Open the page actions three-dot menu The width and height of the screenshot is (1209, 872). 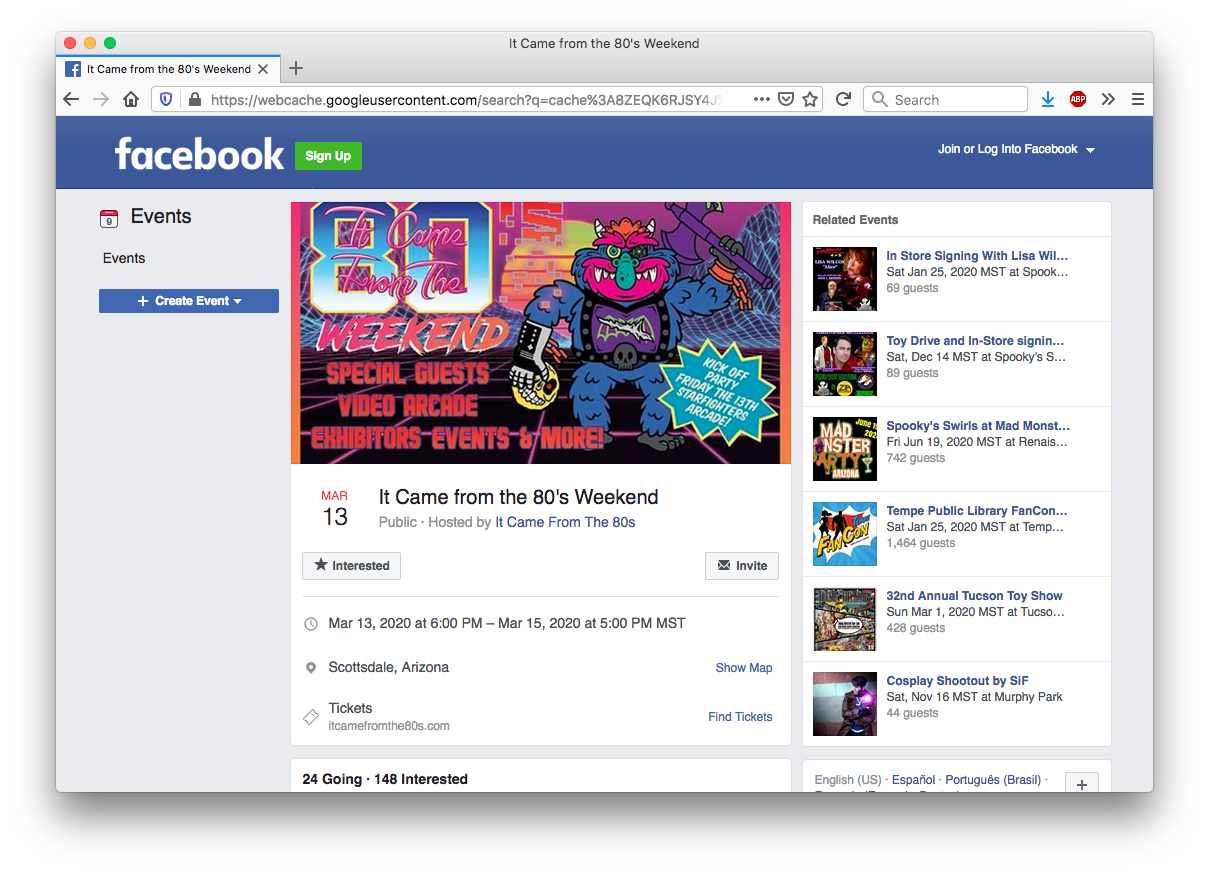tap(762, 99)
